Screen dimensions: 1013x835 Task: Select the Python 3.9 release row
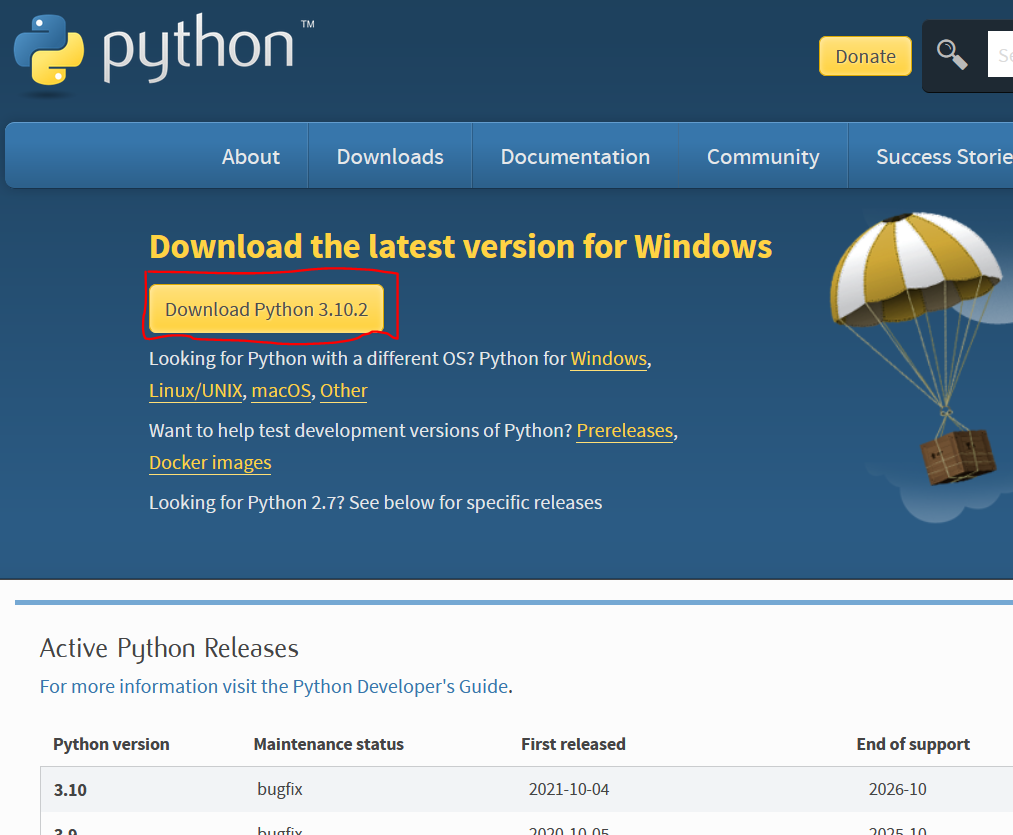coord(69,830)
